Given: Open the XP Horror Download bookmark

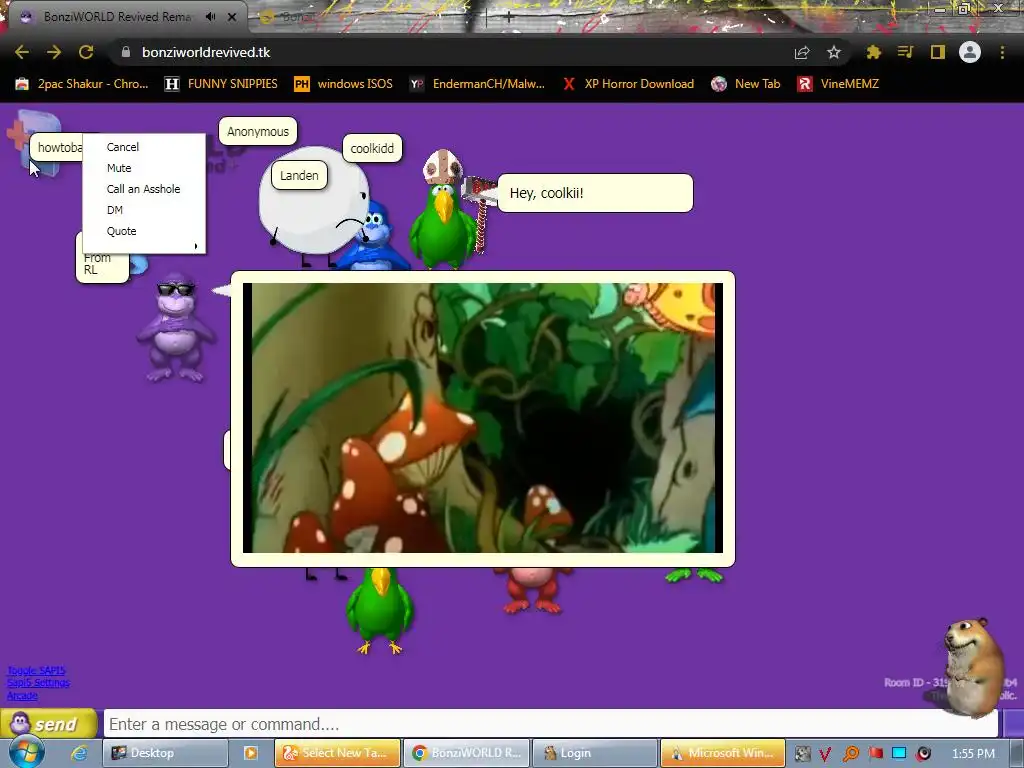Looking at the screenshot, I should click(x=628, y=84).
